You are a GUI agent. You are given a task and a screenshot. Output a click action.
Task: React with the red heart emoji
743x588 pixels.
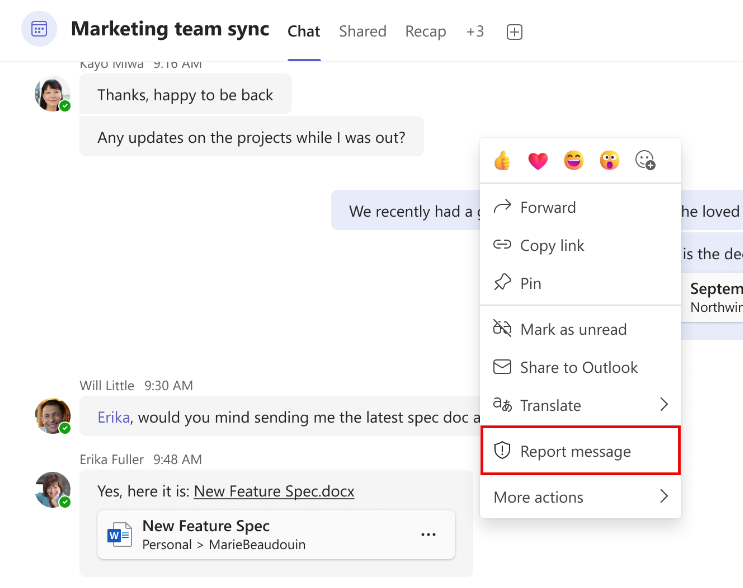[538, 160]
